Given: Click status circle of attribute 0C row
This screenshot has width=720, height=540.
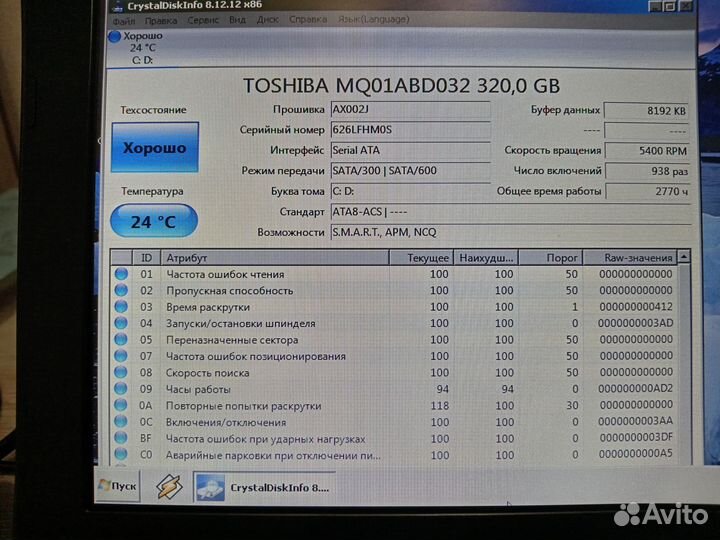Looking at the screenshot, I should [121, 422].
